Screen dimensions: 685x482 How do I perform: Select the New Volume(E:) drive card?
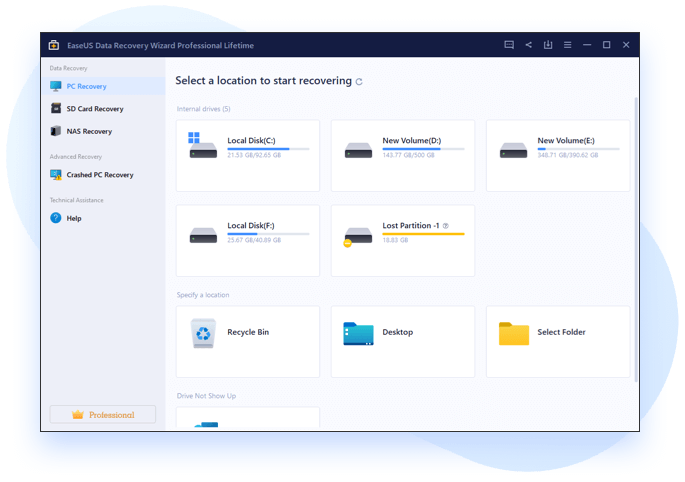558,156
